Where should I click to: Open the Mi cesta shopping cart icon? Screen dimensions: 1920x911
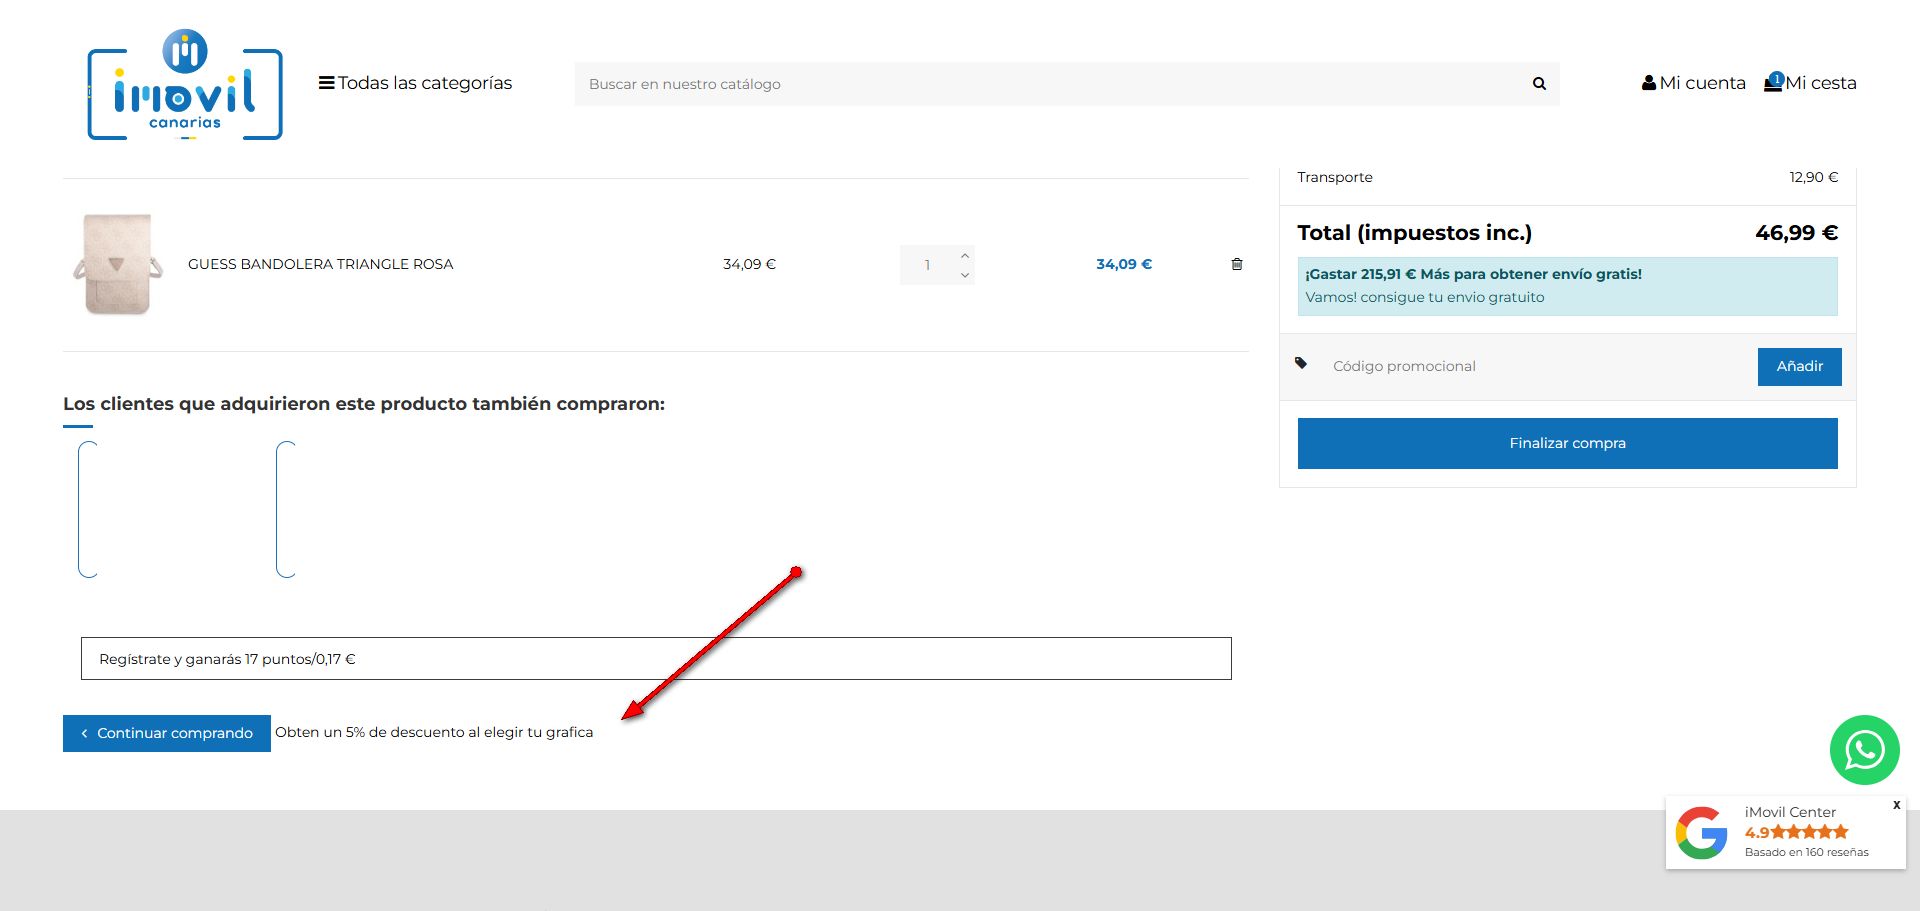[1774, 83]
